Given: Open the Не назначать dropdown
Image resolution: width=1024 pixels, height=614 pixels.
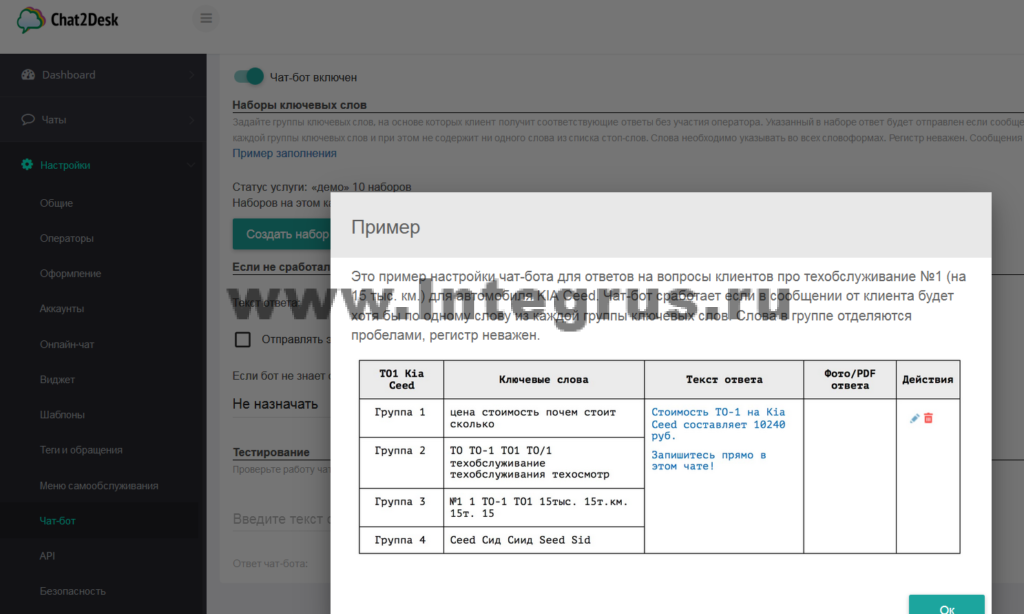Looking at the screenshot, I should (281, 404).
